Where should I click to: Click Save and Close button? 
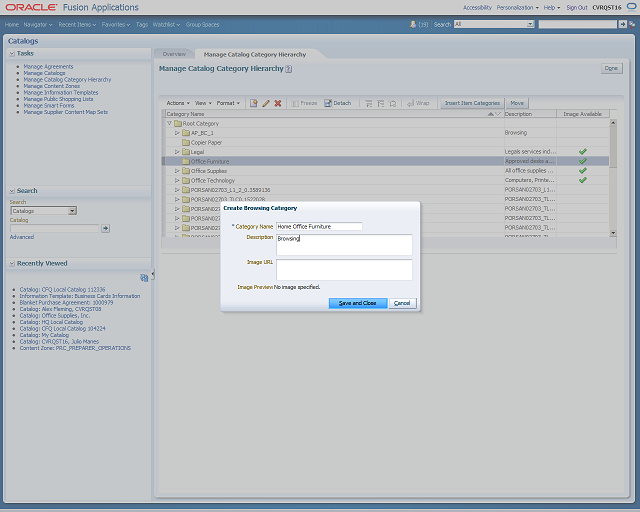(358, 303)
